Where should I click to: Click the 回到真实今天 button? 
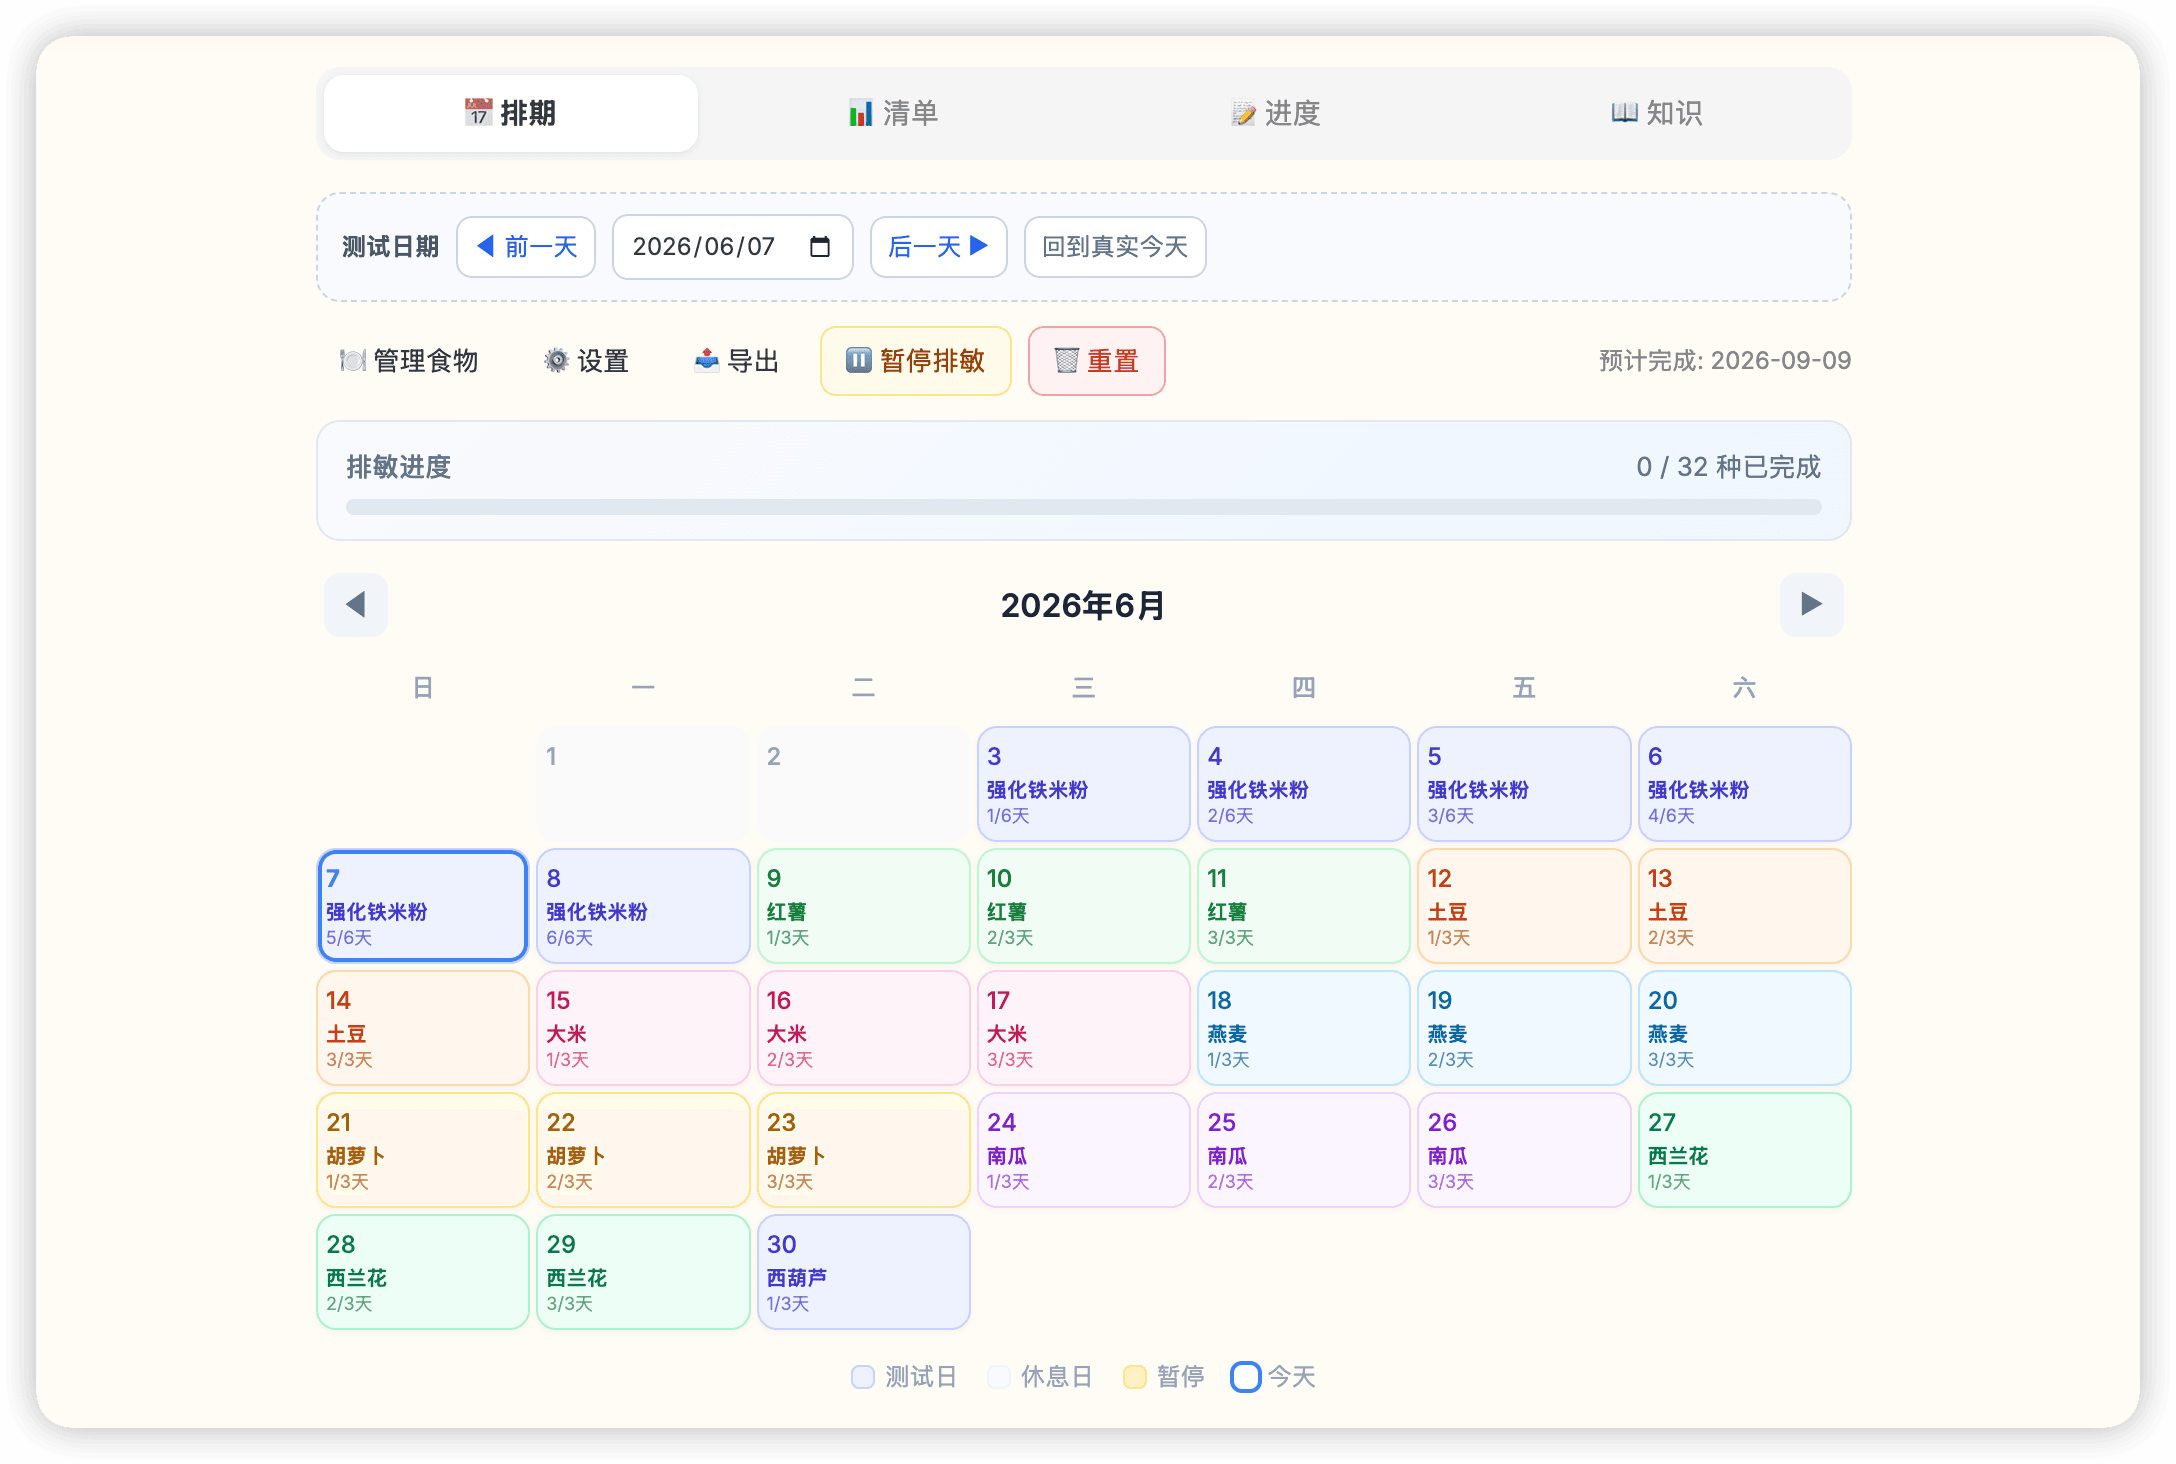pos(1115,247)
